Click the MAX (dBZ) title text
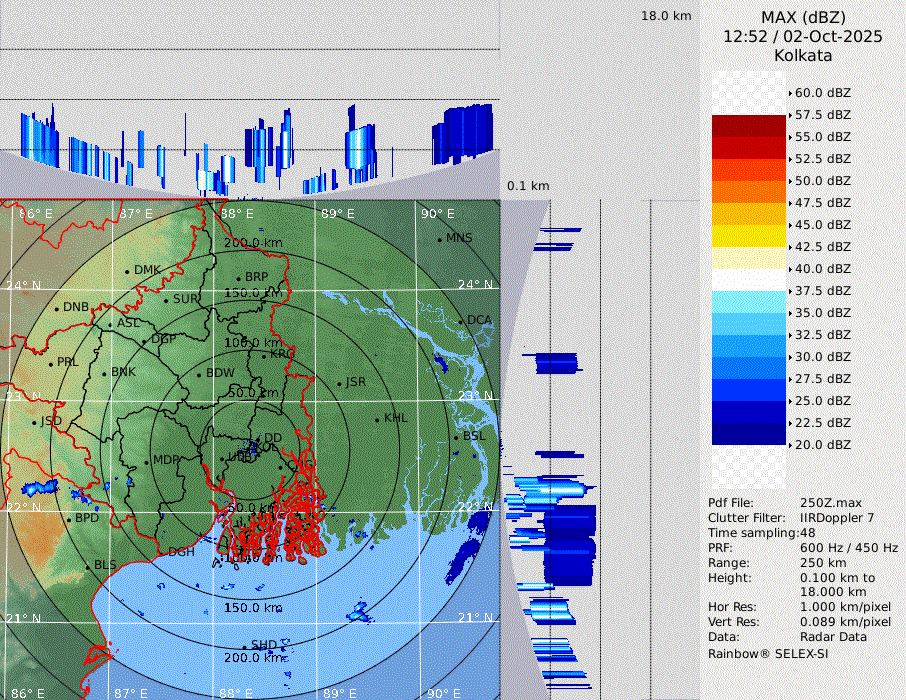The width and height of the screenshot is (906, 700). 803,17
